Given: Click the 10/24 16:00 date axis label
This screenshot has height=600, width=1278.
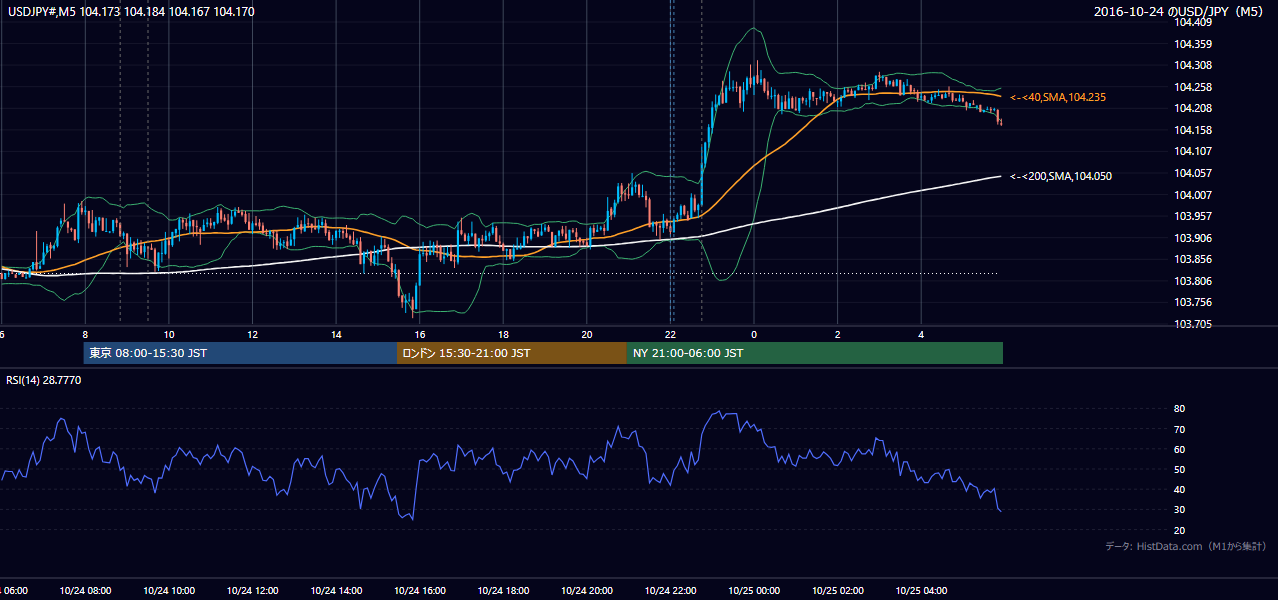Looking at the screenshot, I should click(419, 590).
